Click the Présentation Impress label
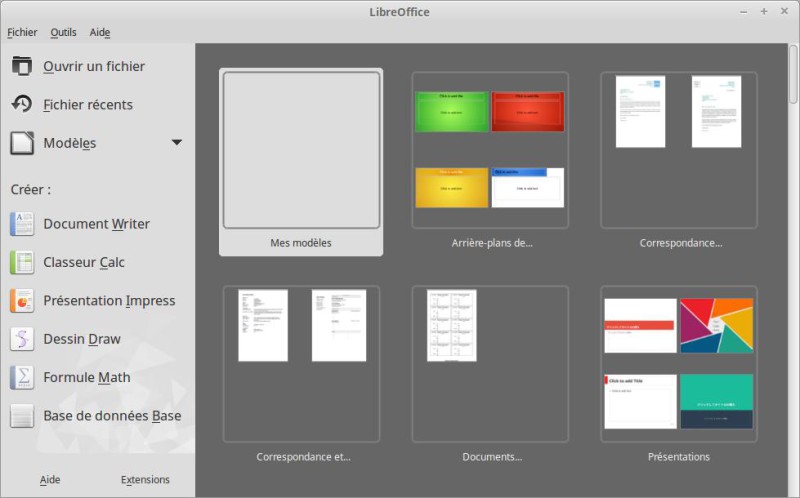Screen dimensions: 800x498 tap(109, 301)
